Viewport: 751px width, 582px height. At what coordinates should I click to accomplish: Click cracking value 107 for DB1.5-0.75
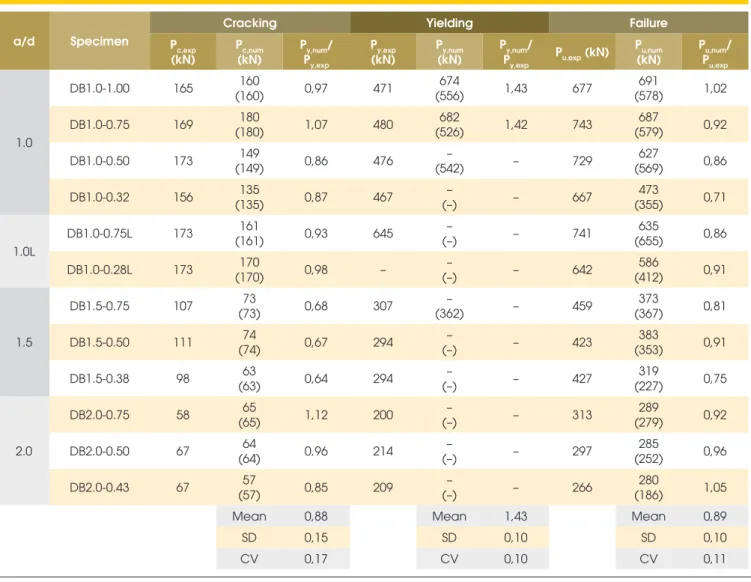click(x=183, y=306)
